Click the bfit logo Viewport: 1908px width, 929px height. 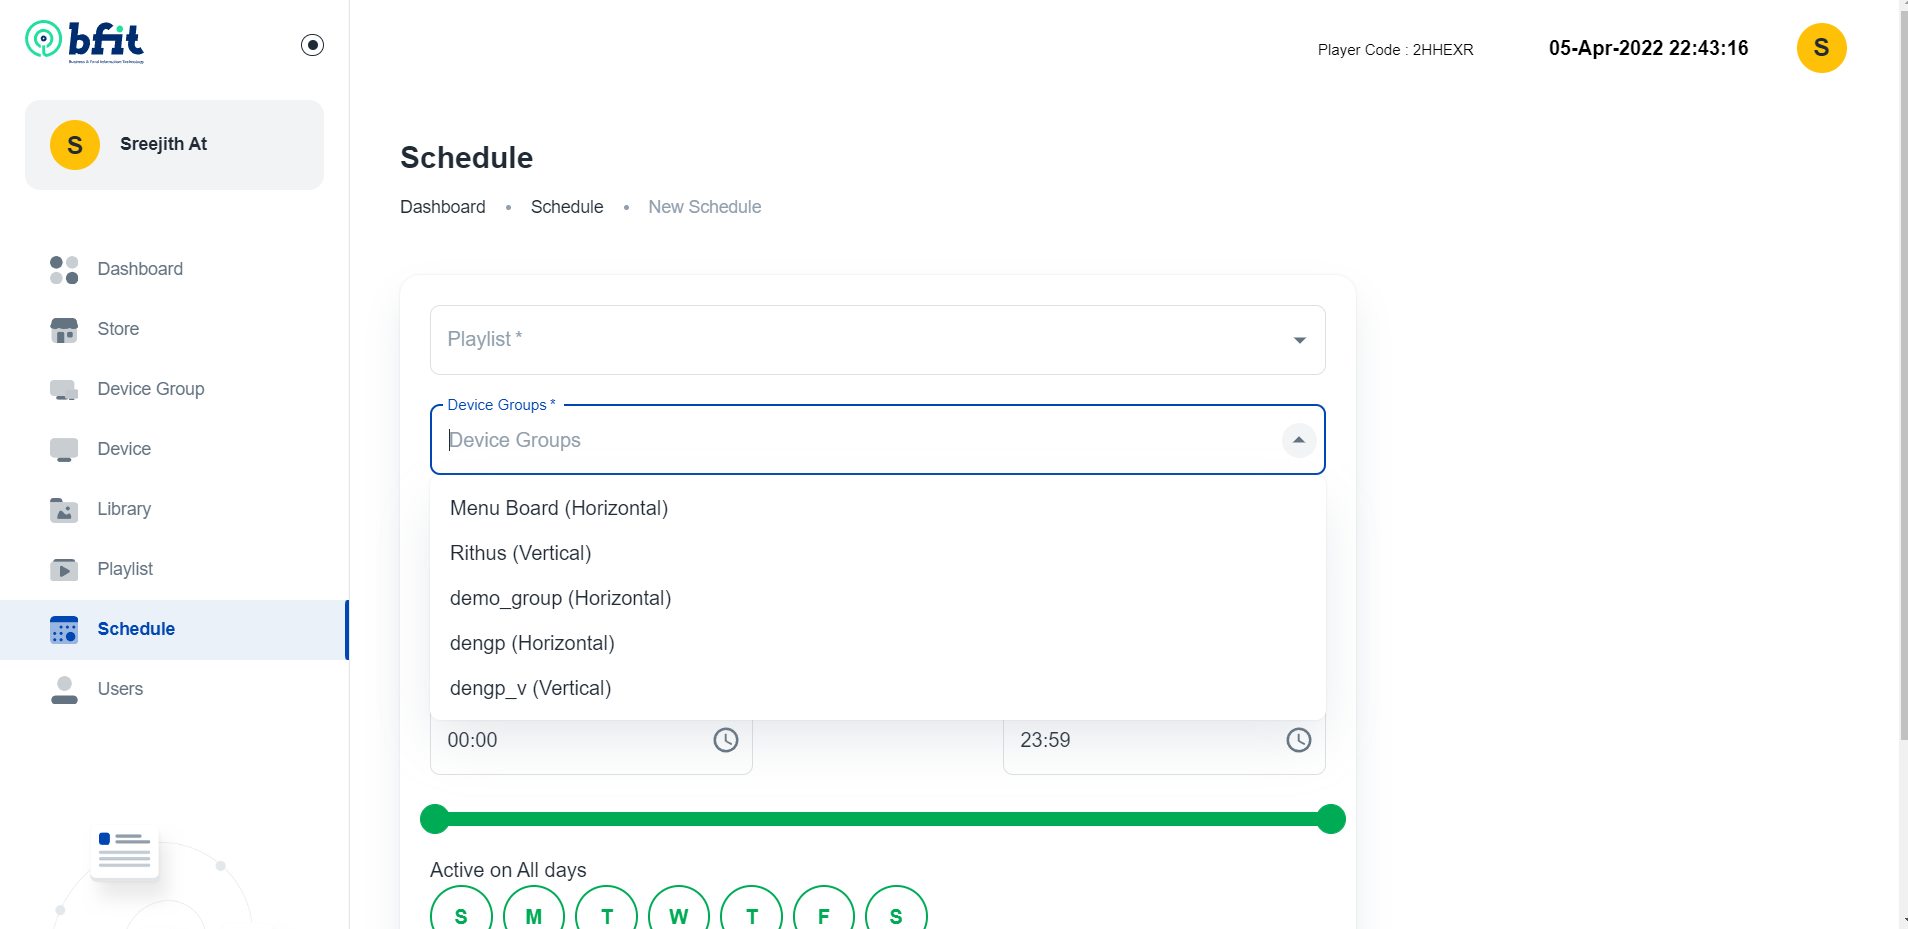[85, 42]
